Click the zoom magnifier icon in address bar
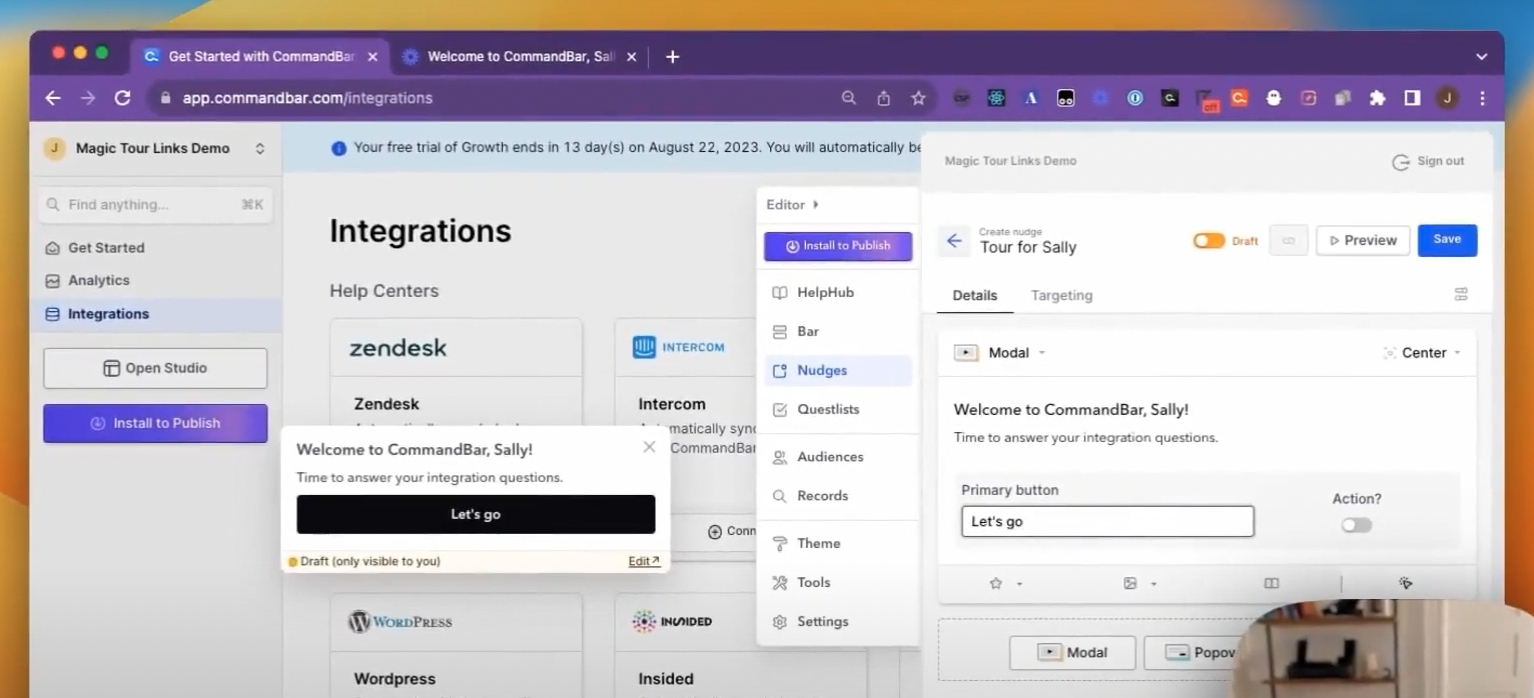This screenshot has width=1534, height=698. 849,98
